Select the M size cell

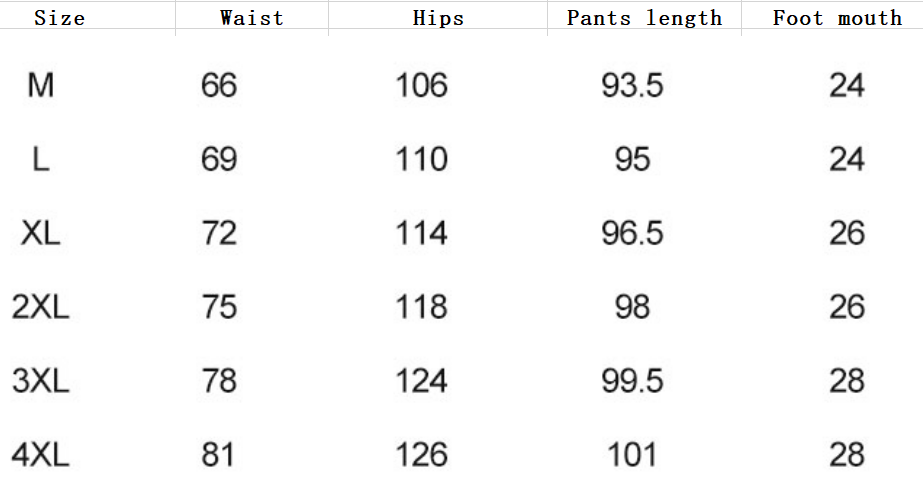(40, 86)
